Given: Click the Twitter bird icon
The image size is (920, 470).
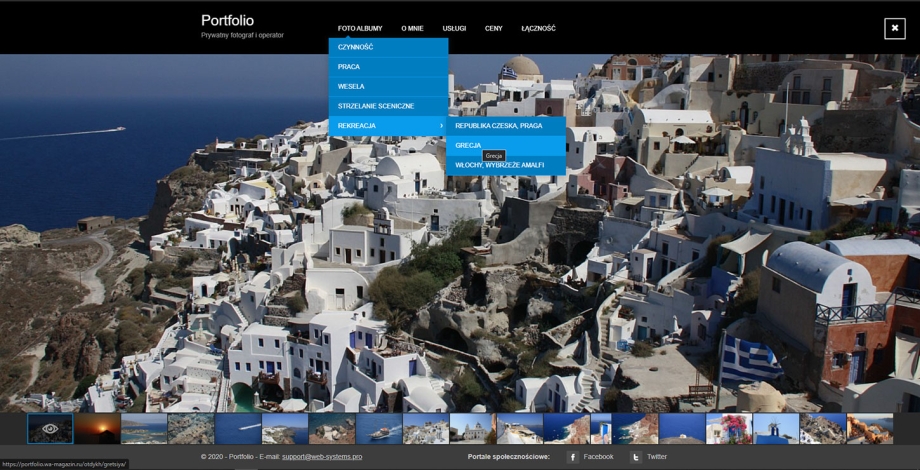Looking at the screenshot, I should click(635, 457).
